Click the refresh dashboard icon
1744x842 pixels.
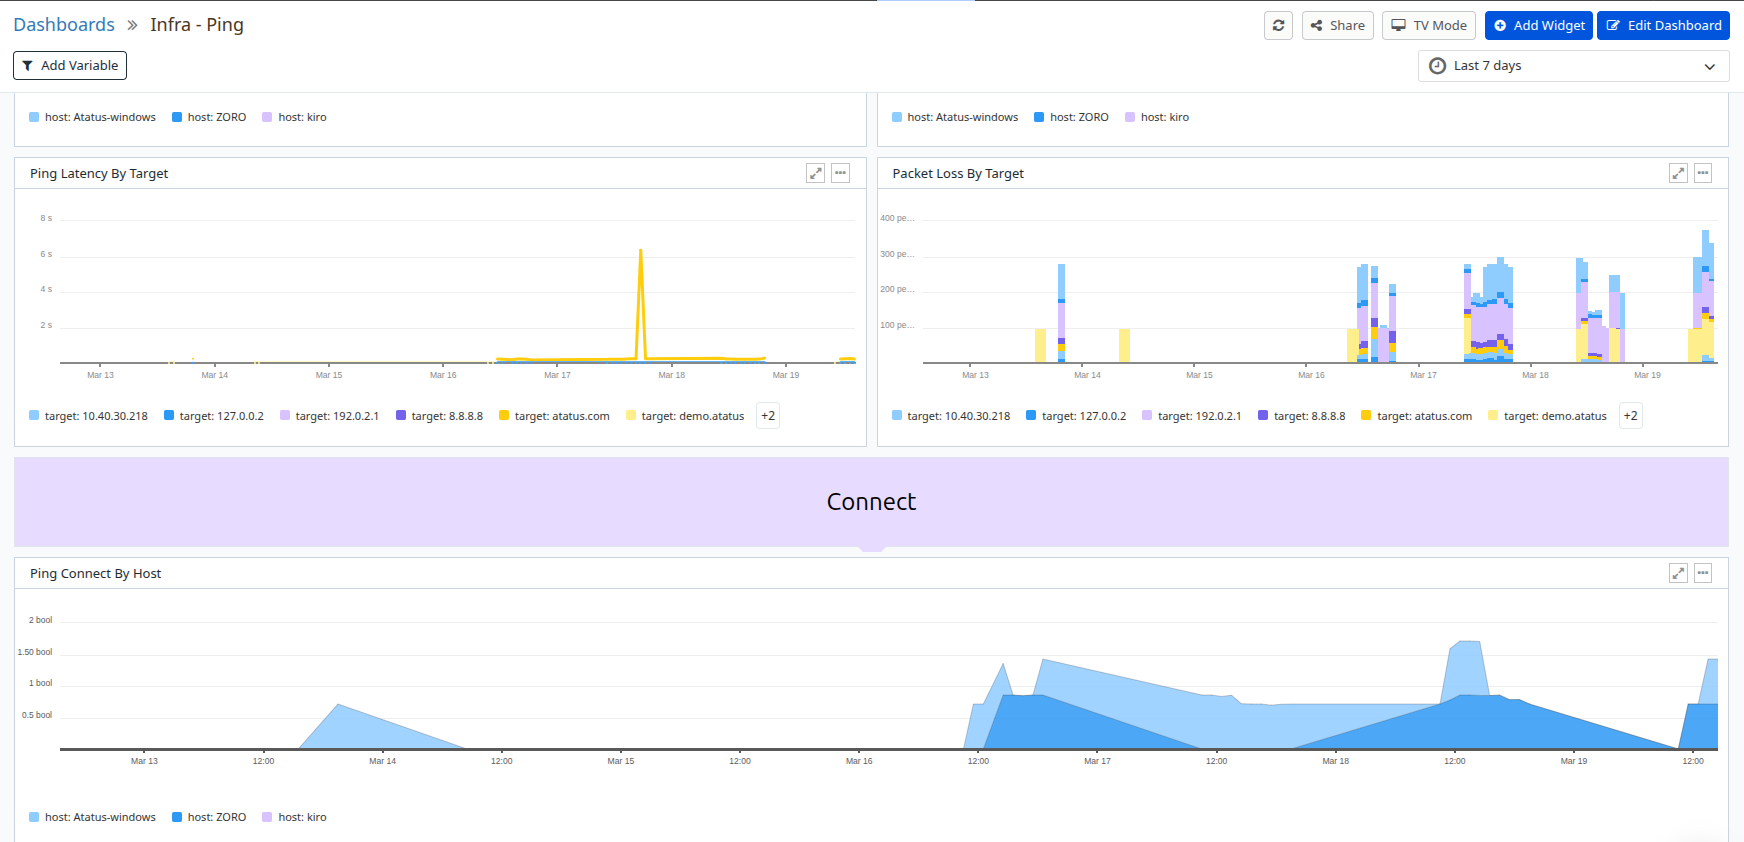pyautogui.click(x=1278, y=26)
